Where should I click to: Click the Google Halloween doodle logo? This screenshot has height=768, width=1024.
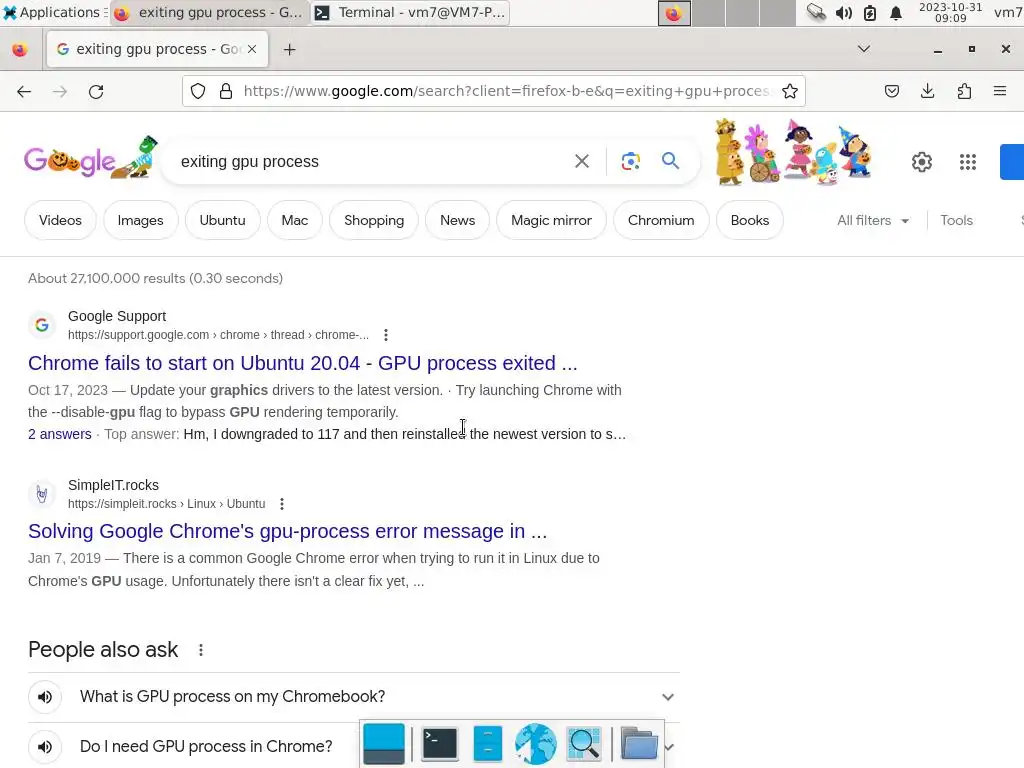tap(90, 159)
